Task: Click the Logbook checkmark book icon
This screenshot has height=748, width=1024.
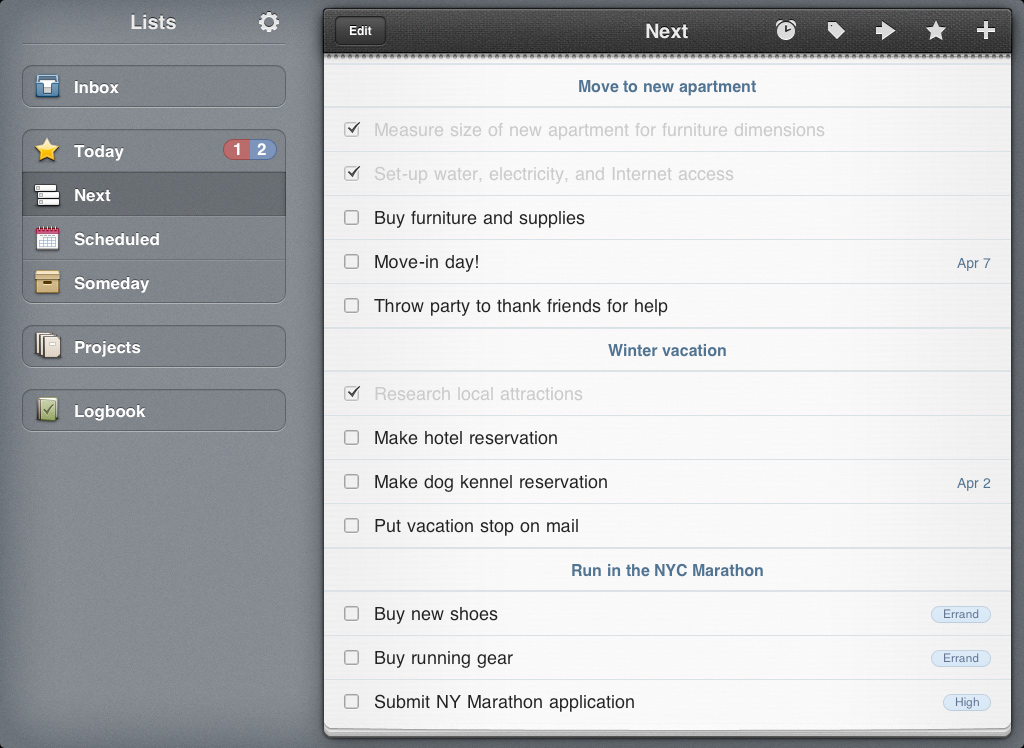Action: [47, 410]
